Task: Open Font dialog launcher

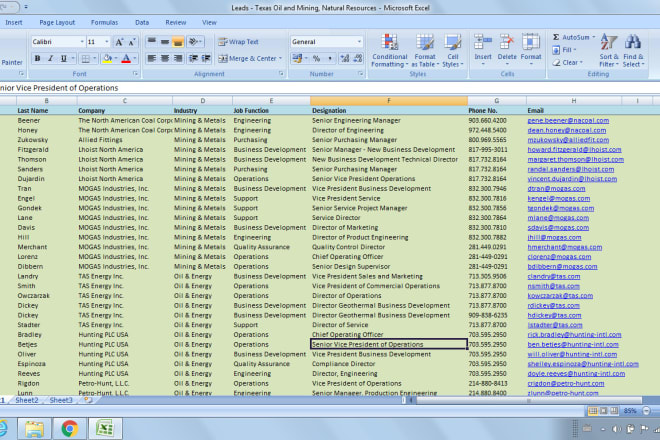Action: click(136, 74)
